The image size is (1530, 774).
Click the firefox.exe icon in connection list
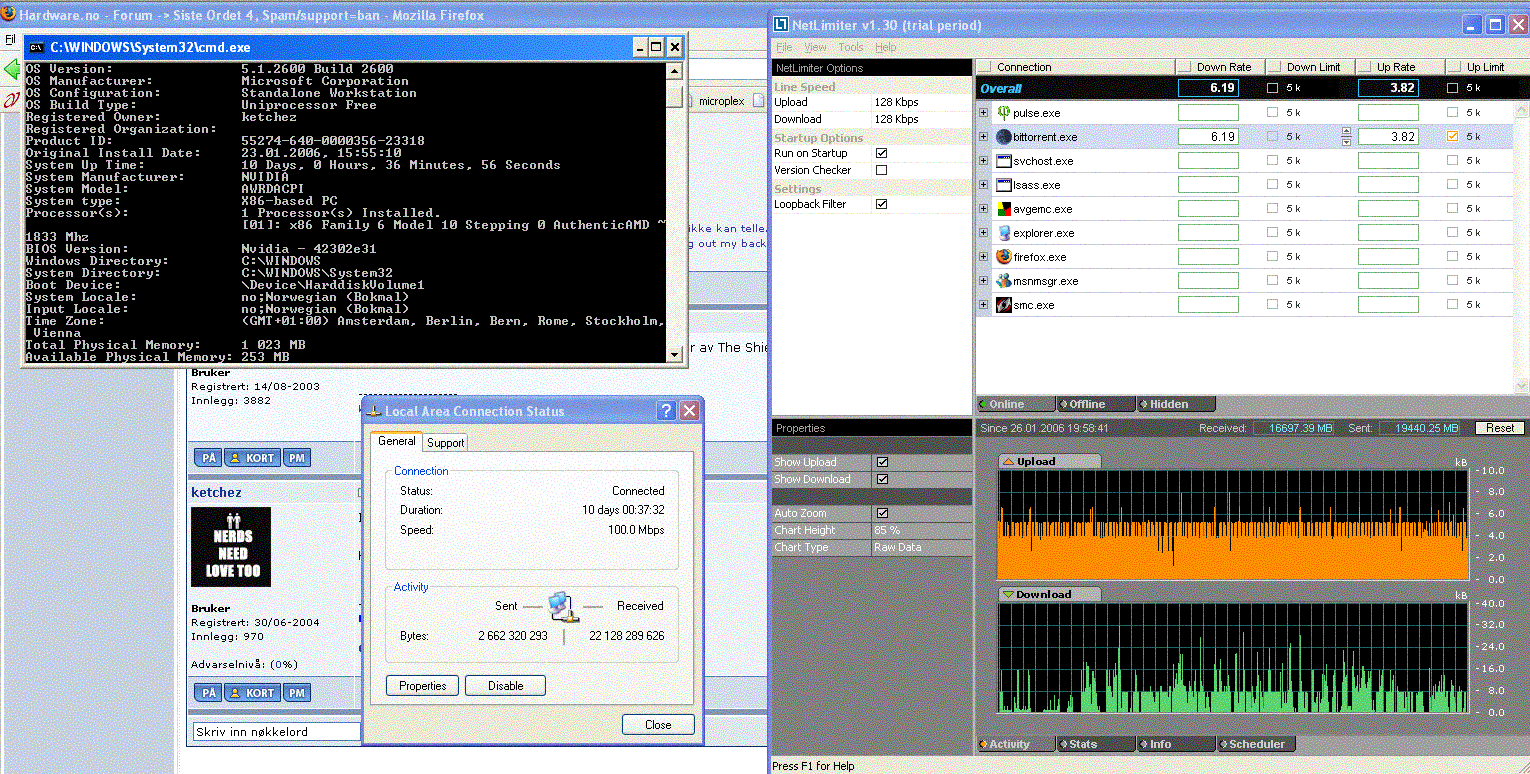pos(1004,257)
